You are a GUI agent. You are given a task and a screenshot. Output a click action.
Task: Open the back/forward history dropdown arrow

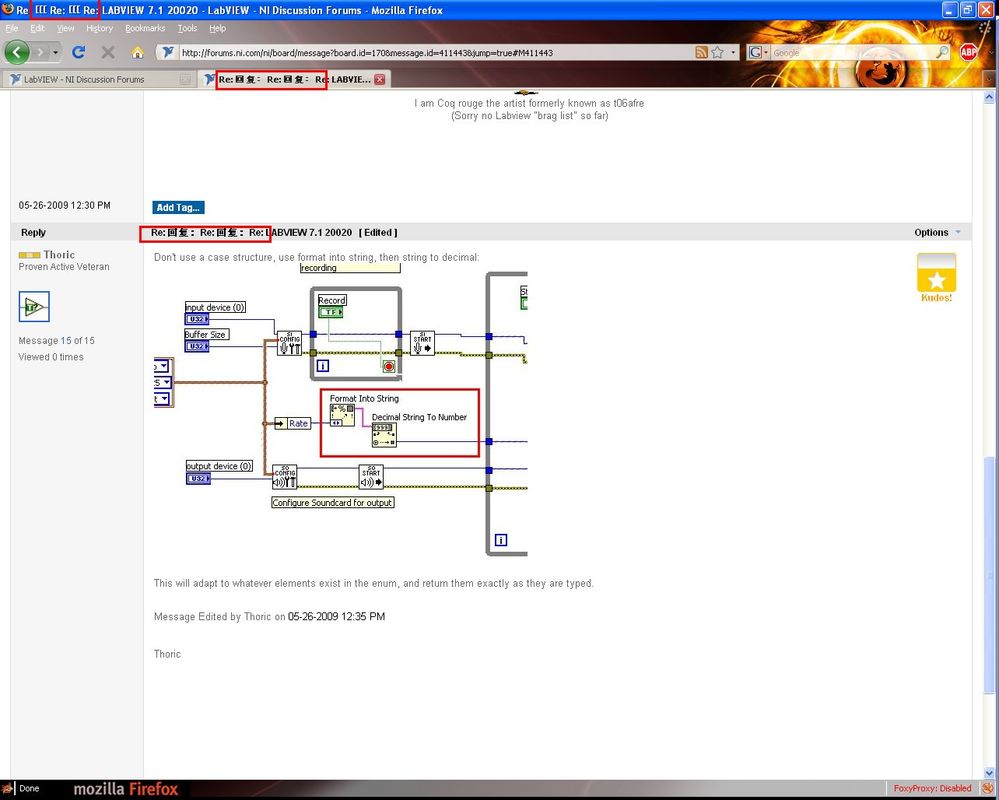(55, 52)
